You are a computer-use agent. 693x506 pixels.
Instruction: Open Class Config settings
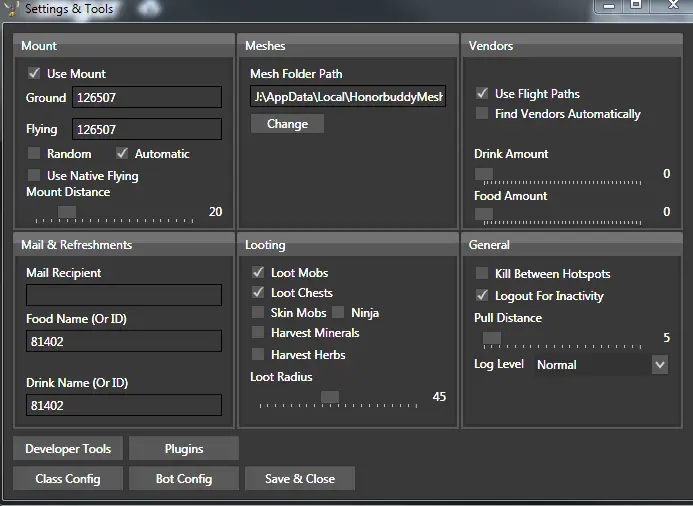[68, 479]
